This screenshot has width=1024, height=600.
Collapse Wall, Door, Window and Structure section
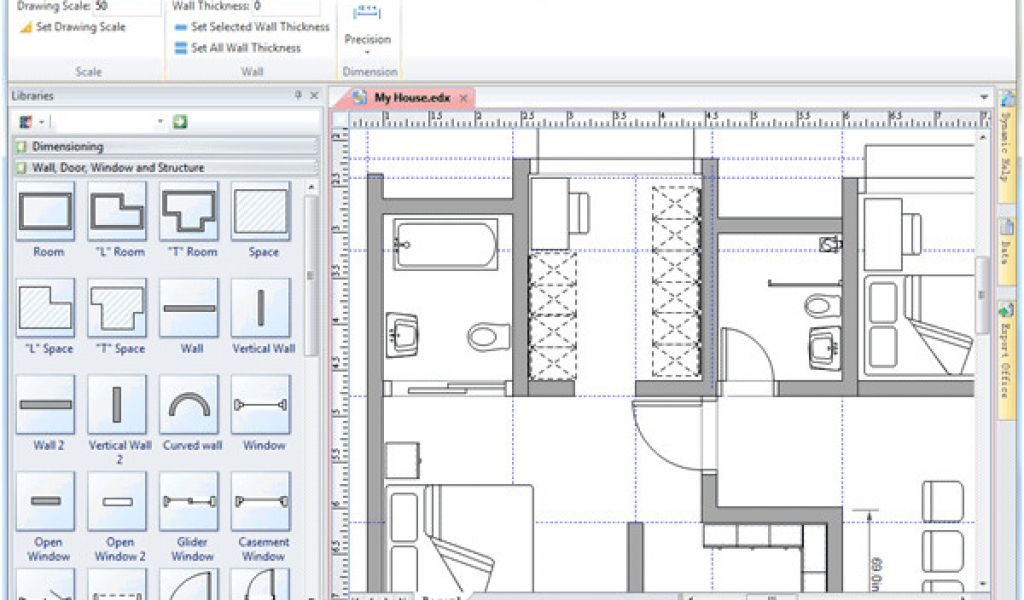click(22, 168)
